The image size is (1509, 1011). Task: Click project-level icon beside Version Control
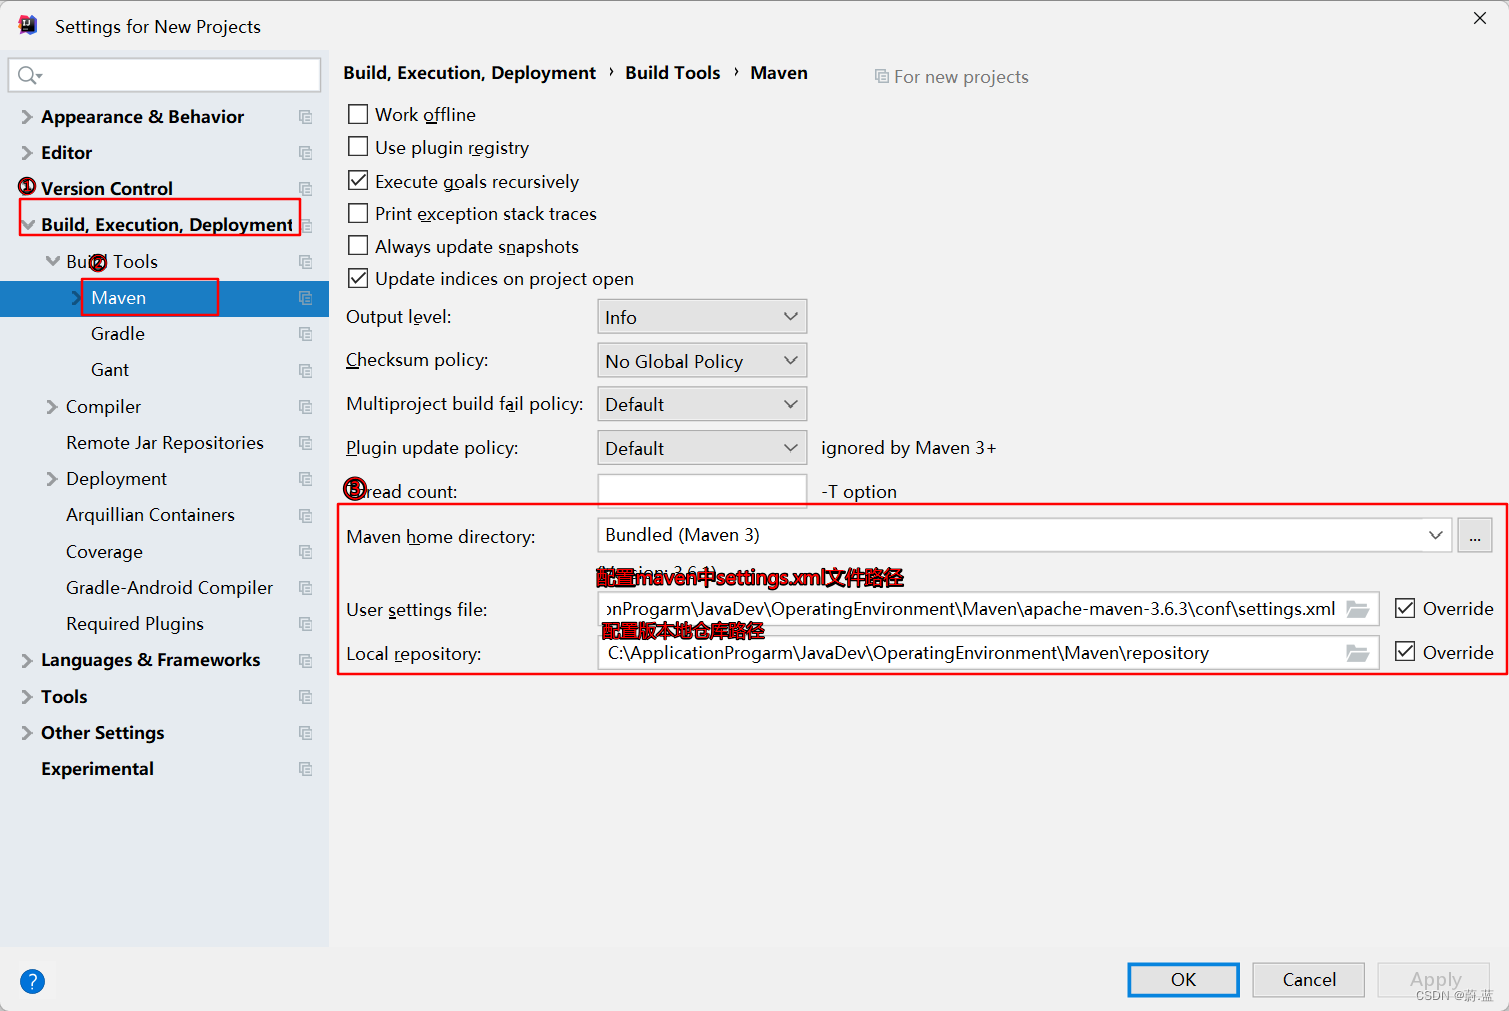coord(306,189)
